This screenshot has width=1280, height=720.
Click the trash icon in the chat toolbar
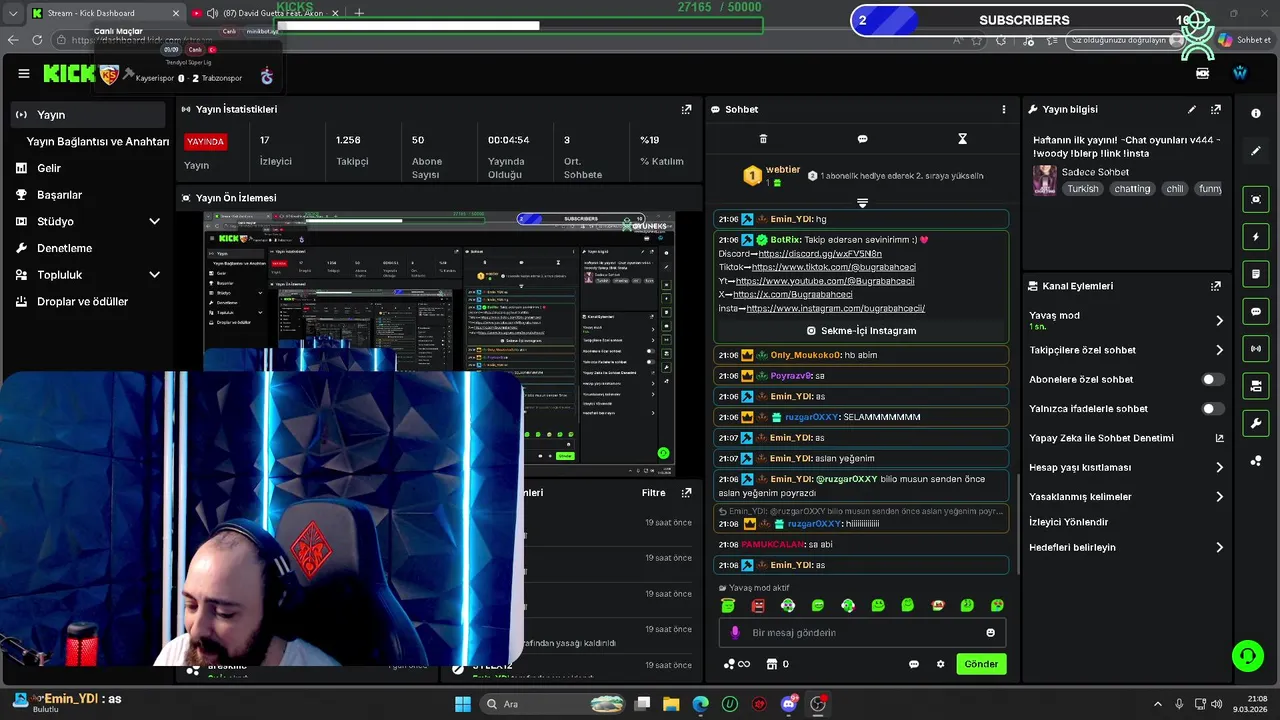click(x=763, y=139)
